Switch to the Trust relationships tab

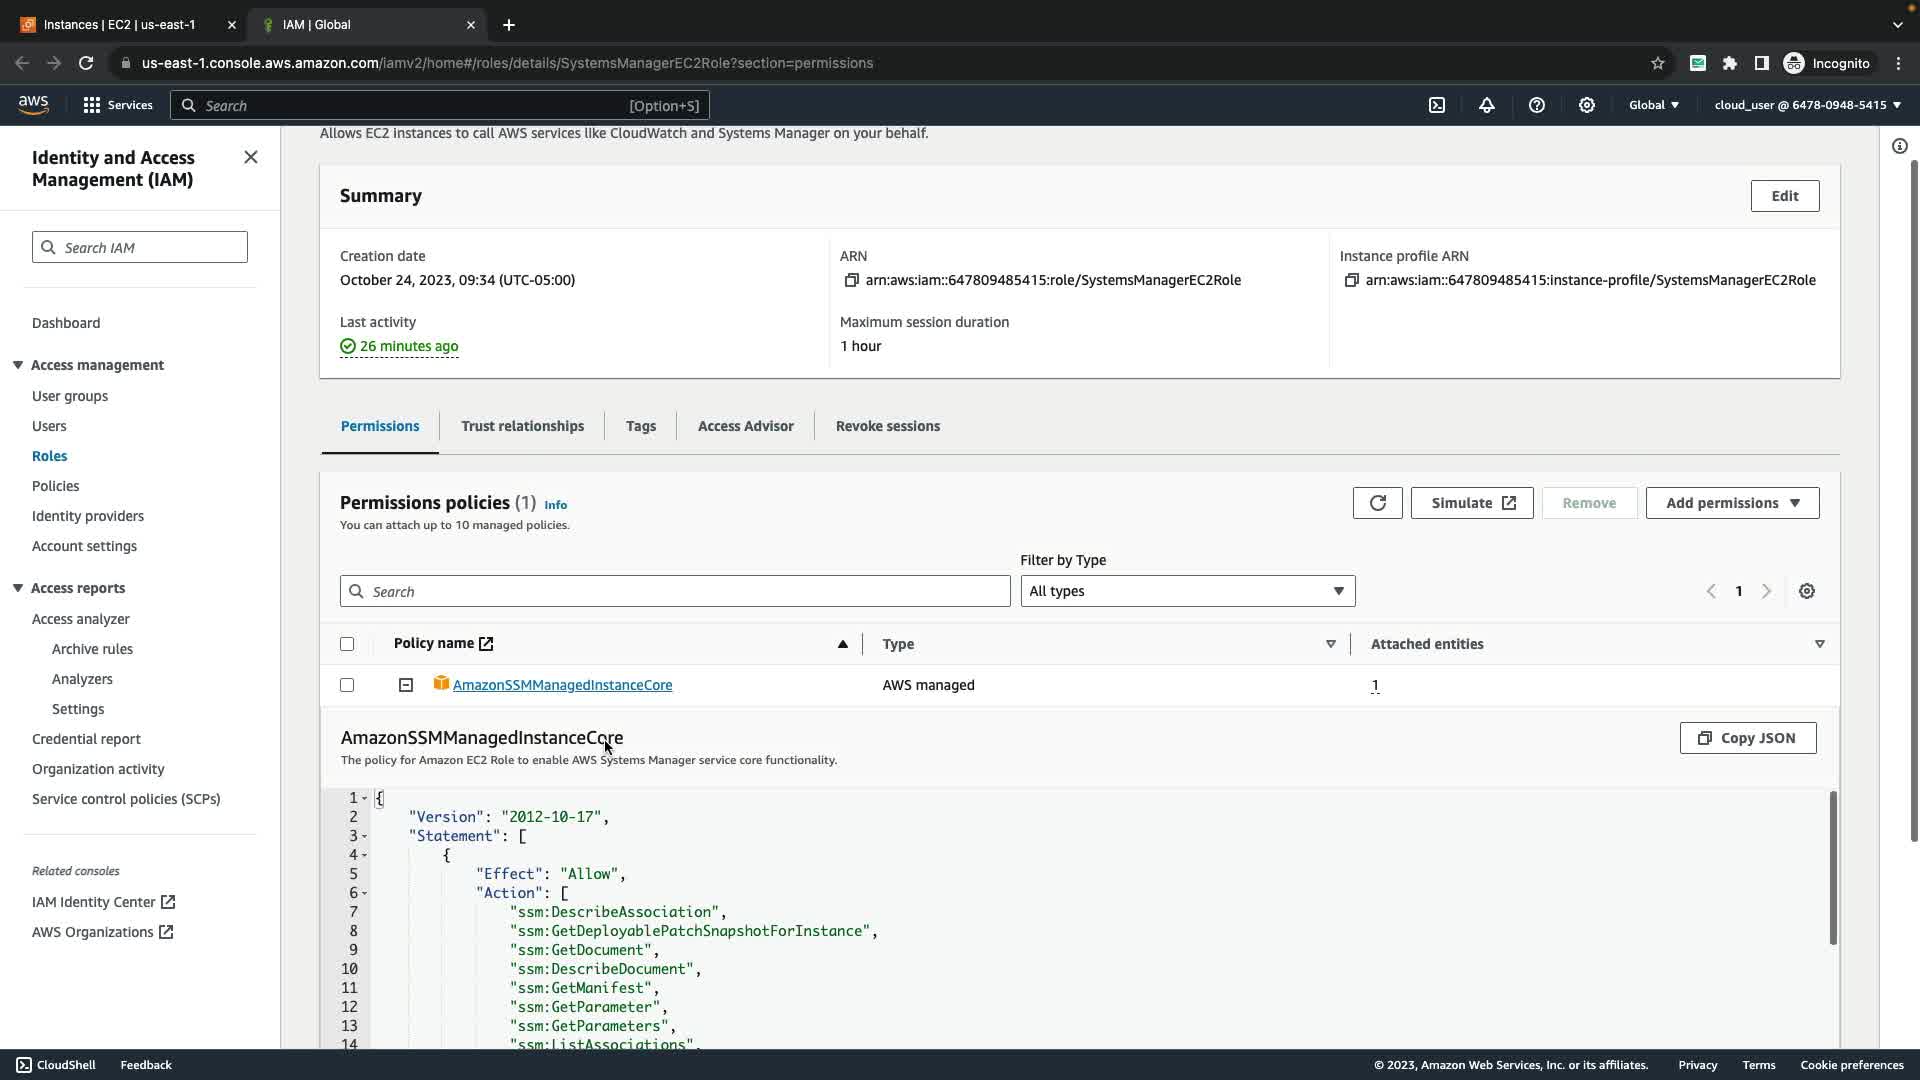(x=522, y=426)
